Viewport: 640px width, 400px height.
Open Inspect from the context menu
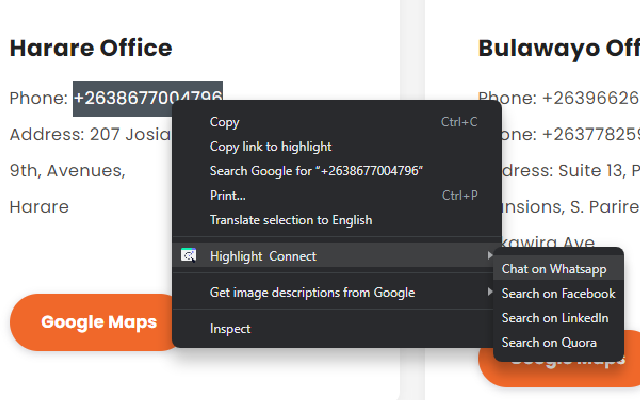coord(230,328)
